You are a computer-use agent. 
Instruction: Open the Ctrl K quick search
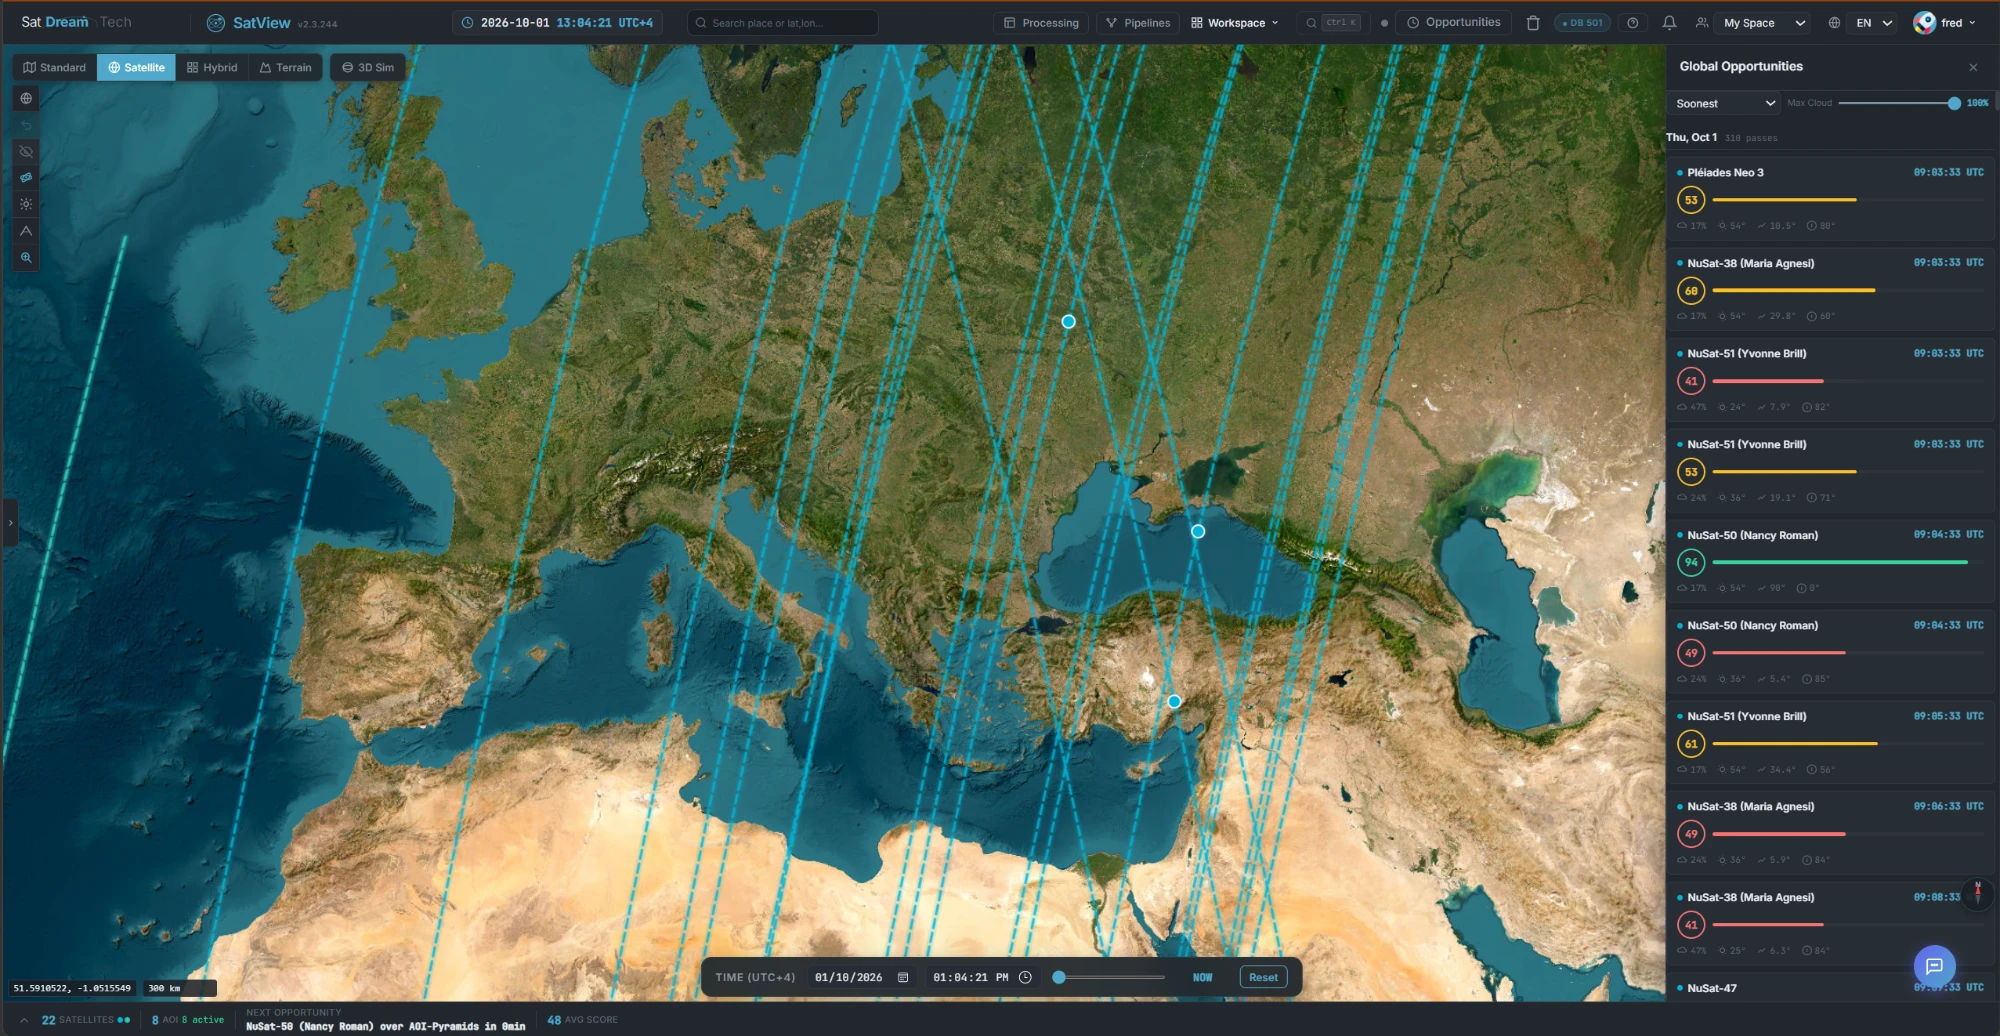1333,22
